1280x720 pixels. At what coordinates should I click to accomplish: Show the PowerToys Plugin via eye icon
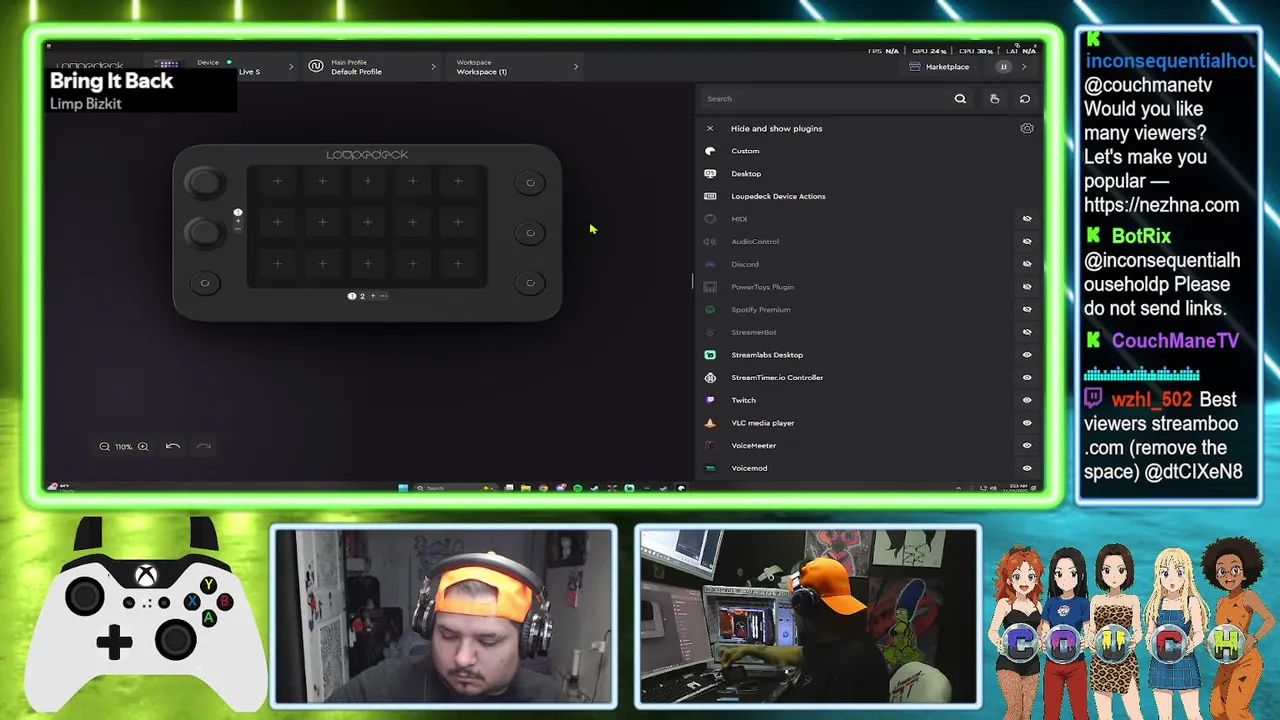(x=1026, y=287)
